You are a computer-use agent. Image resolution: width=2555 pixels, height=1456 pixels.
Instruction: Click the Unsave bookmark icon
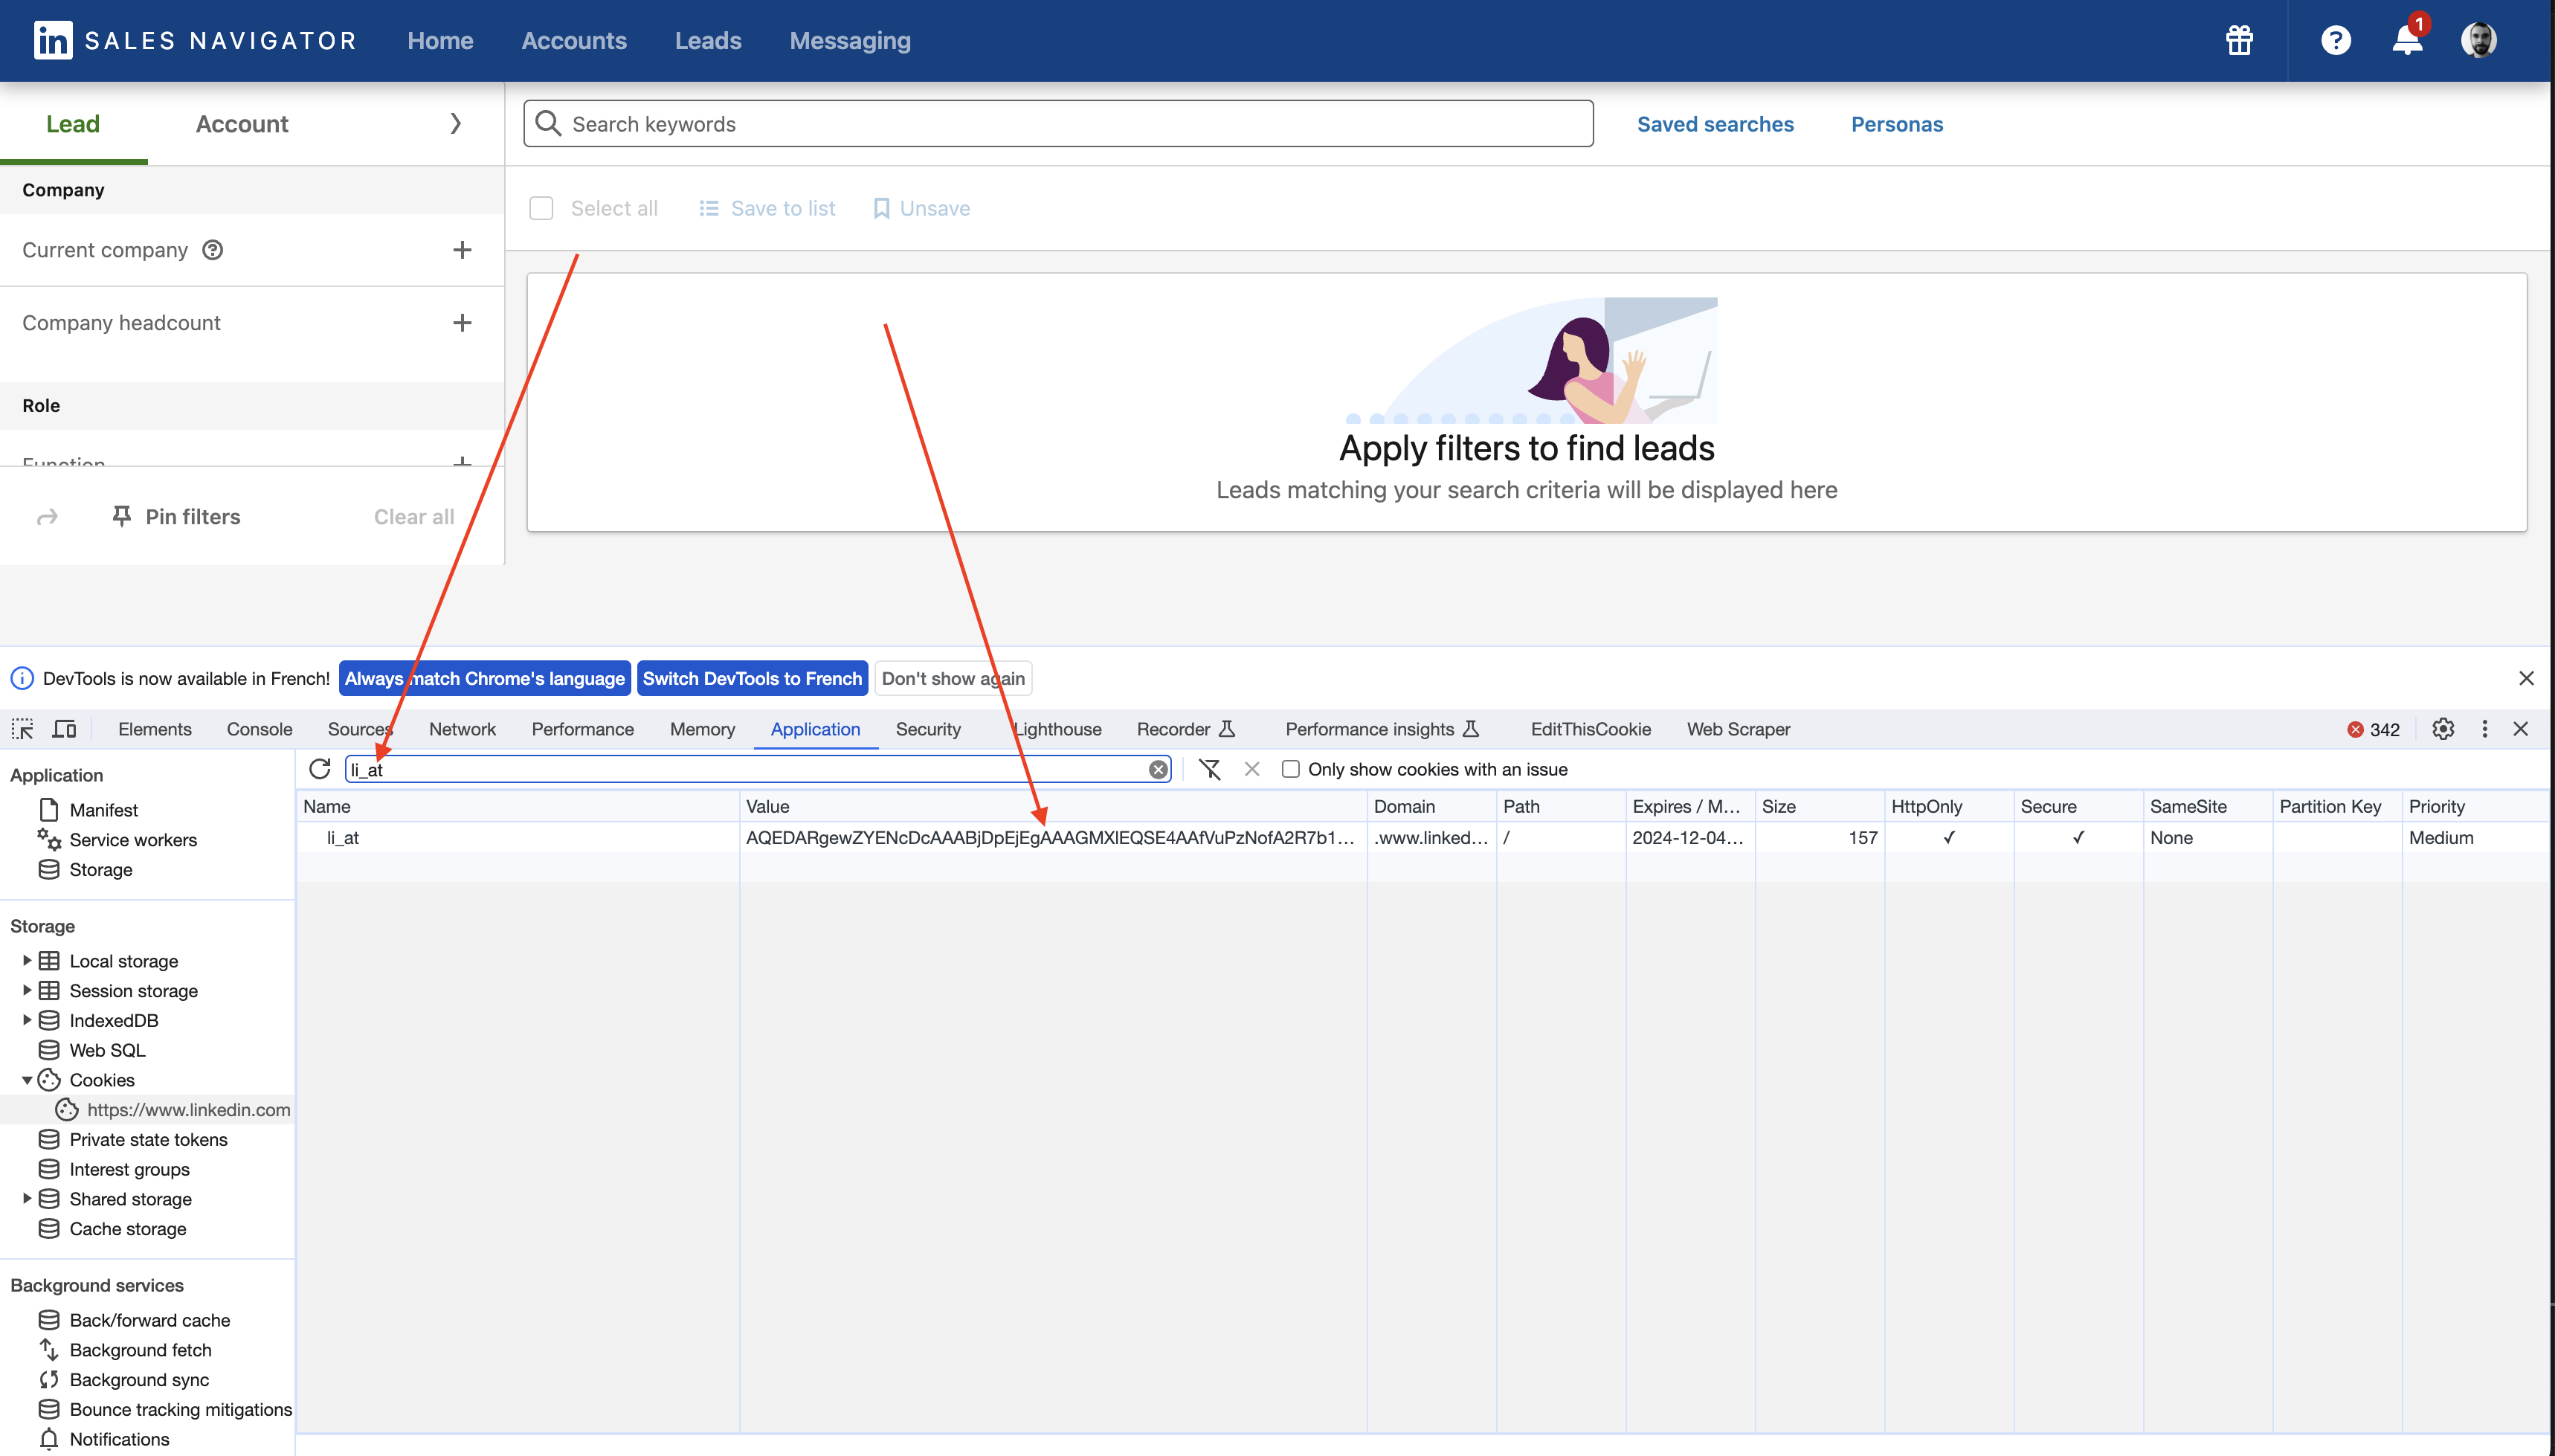click(881, 208)
